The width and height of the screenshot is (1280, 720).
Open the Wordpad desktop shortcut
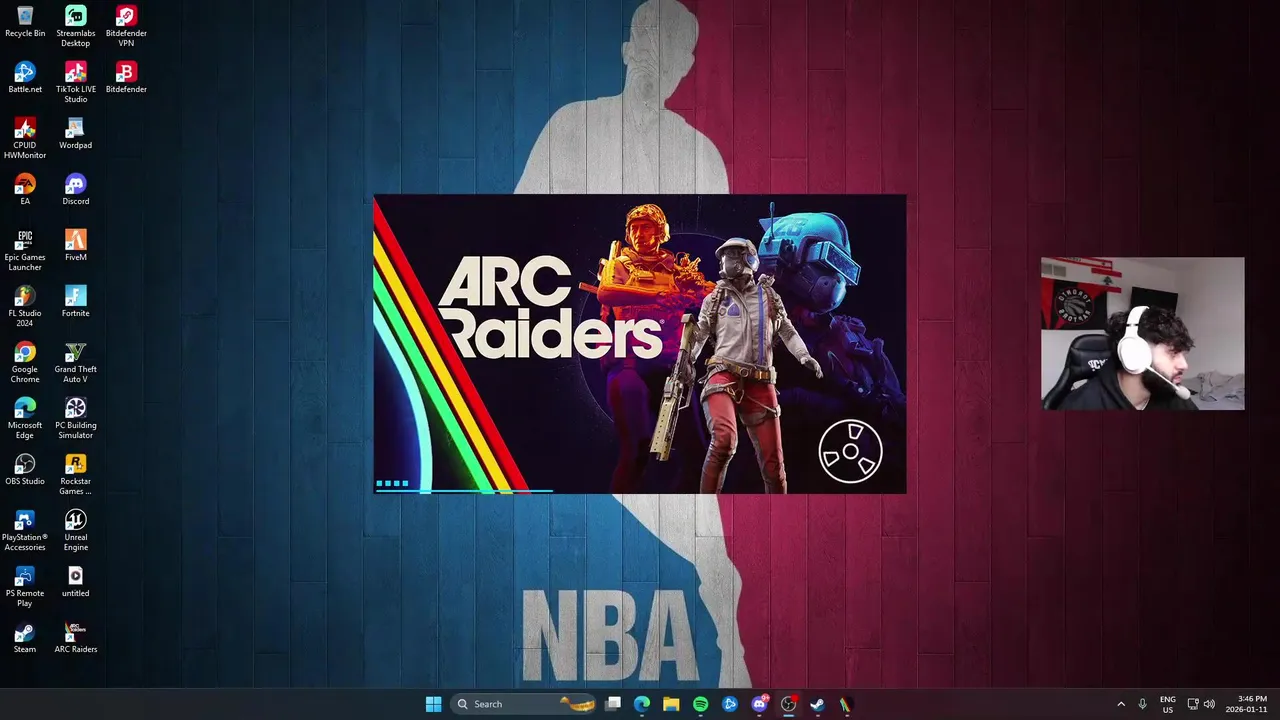click(75, 133)
